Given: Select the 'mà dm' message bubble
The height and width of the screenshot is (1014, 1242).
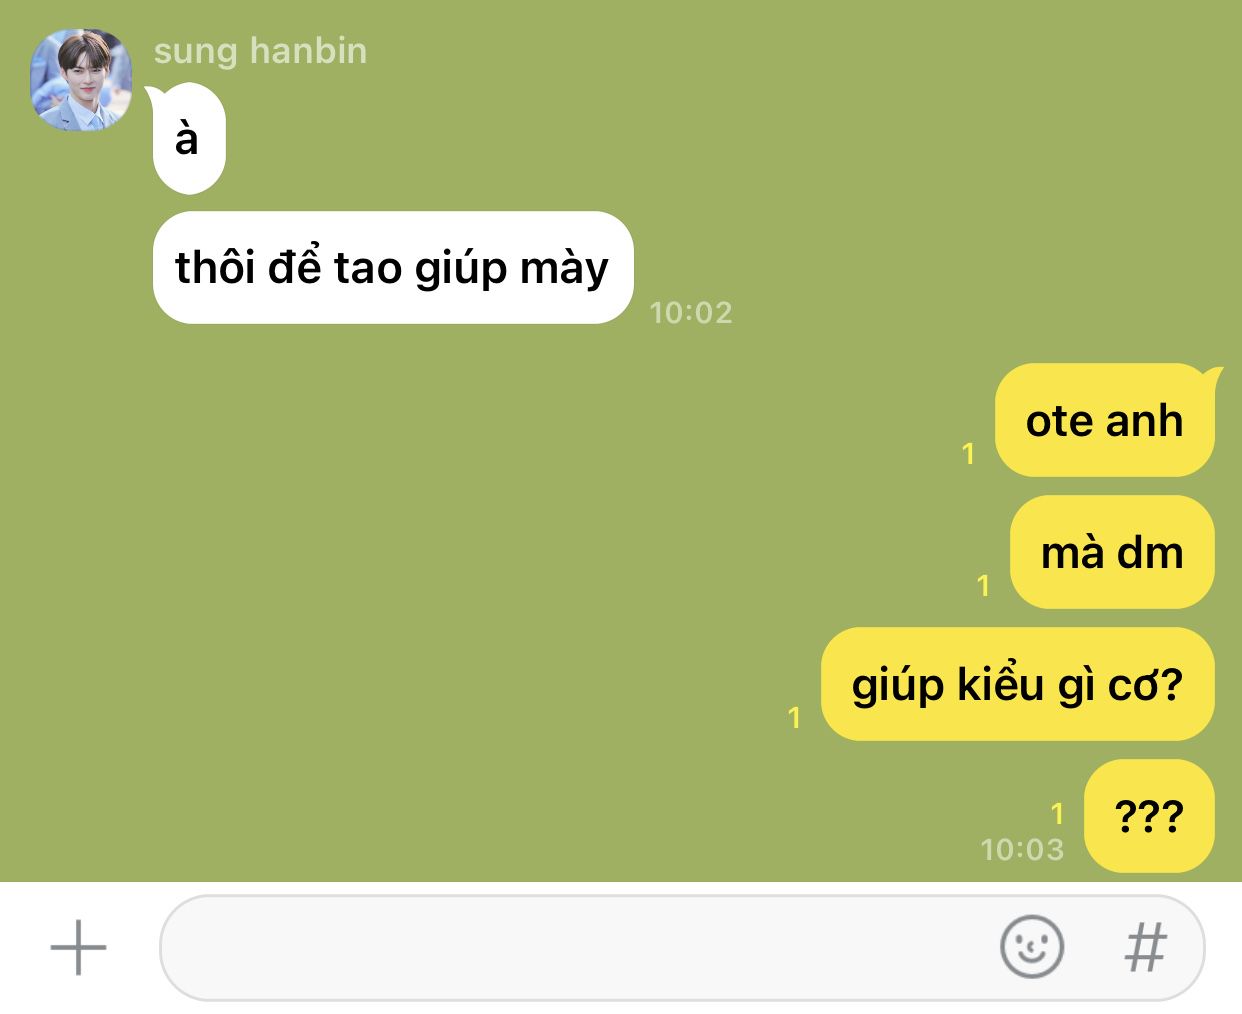Looking at the screenshot, I should coord(1112,552).
